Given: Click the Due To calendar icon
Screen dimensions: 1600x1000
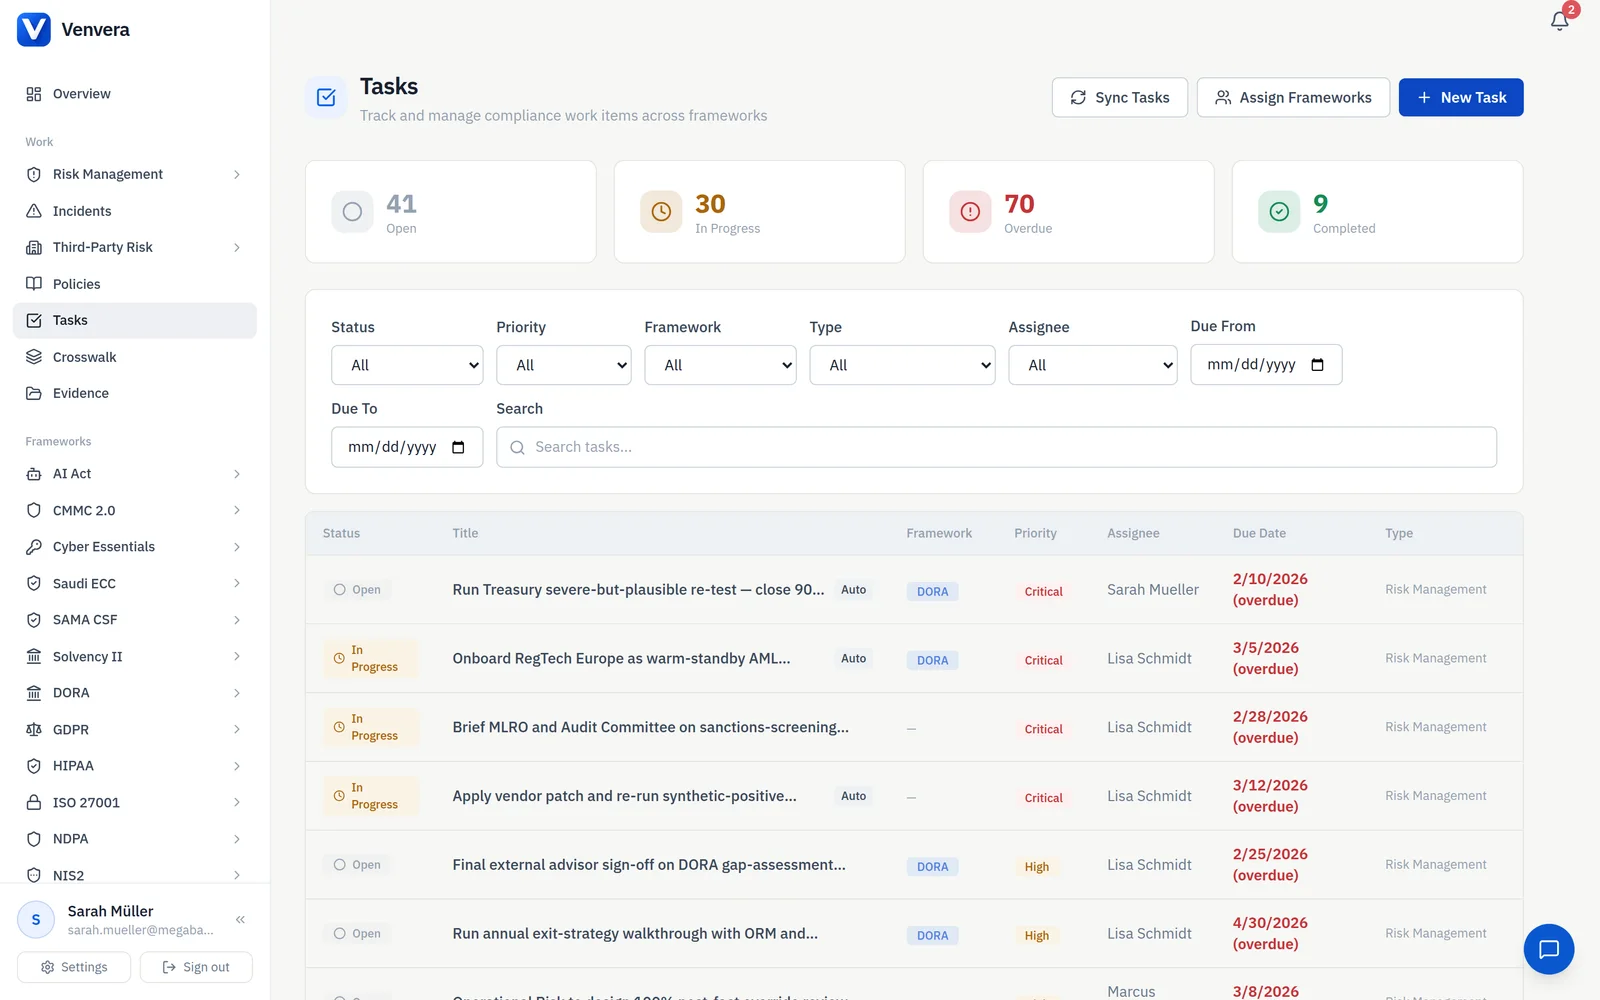Looking at the screenshot, I should click(x=458, y=447).
